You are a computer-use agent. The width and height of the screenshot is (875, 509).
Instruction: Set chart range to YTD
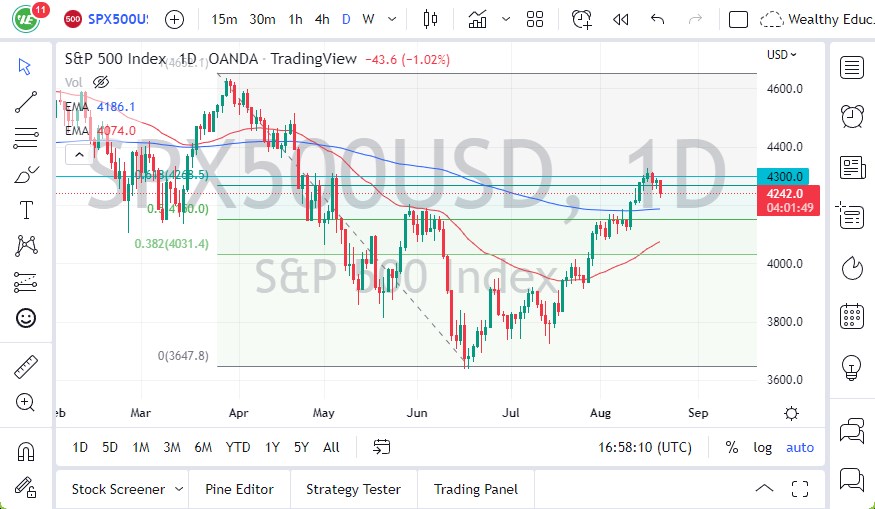[x=238, y=447]
